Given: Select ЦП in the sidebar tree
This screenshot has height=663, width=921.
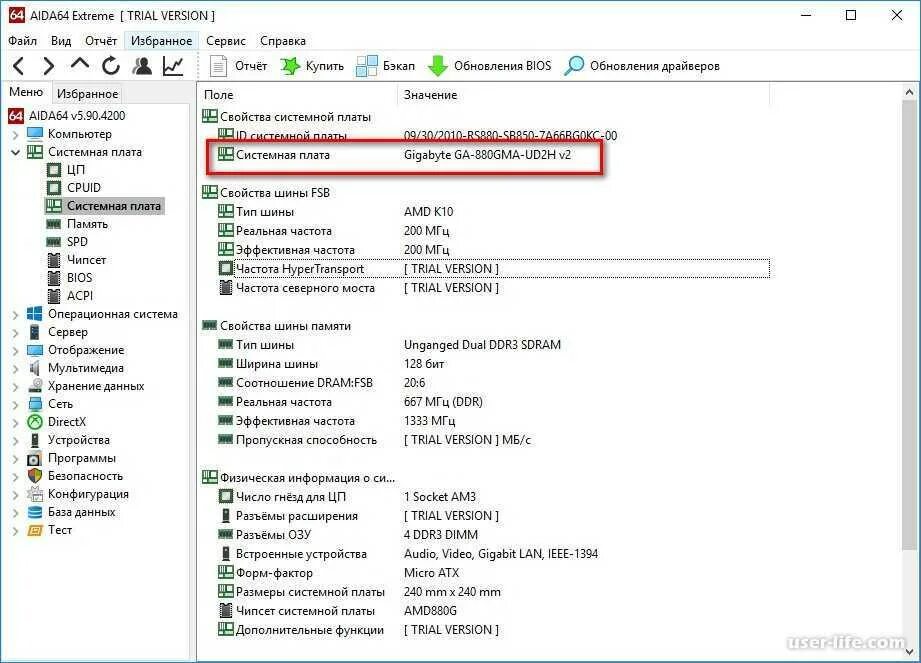Looking at the screenshot, I should 76,170.
